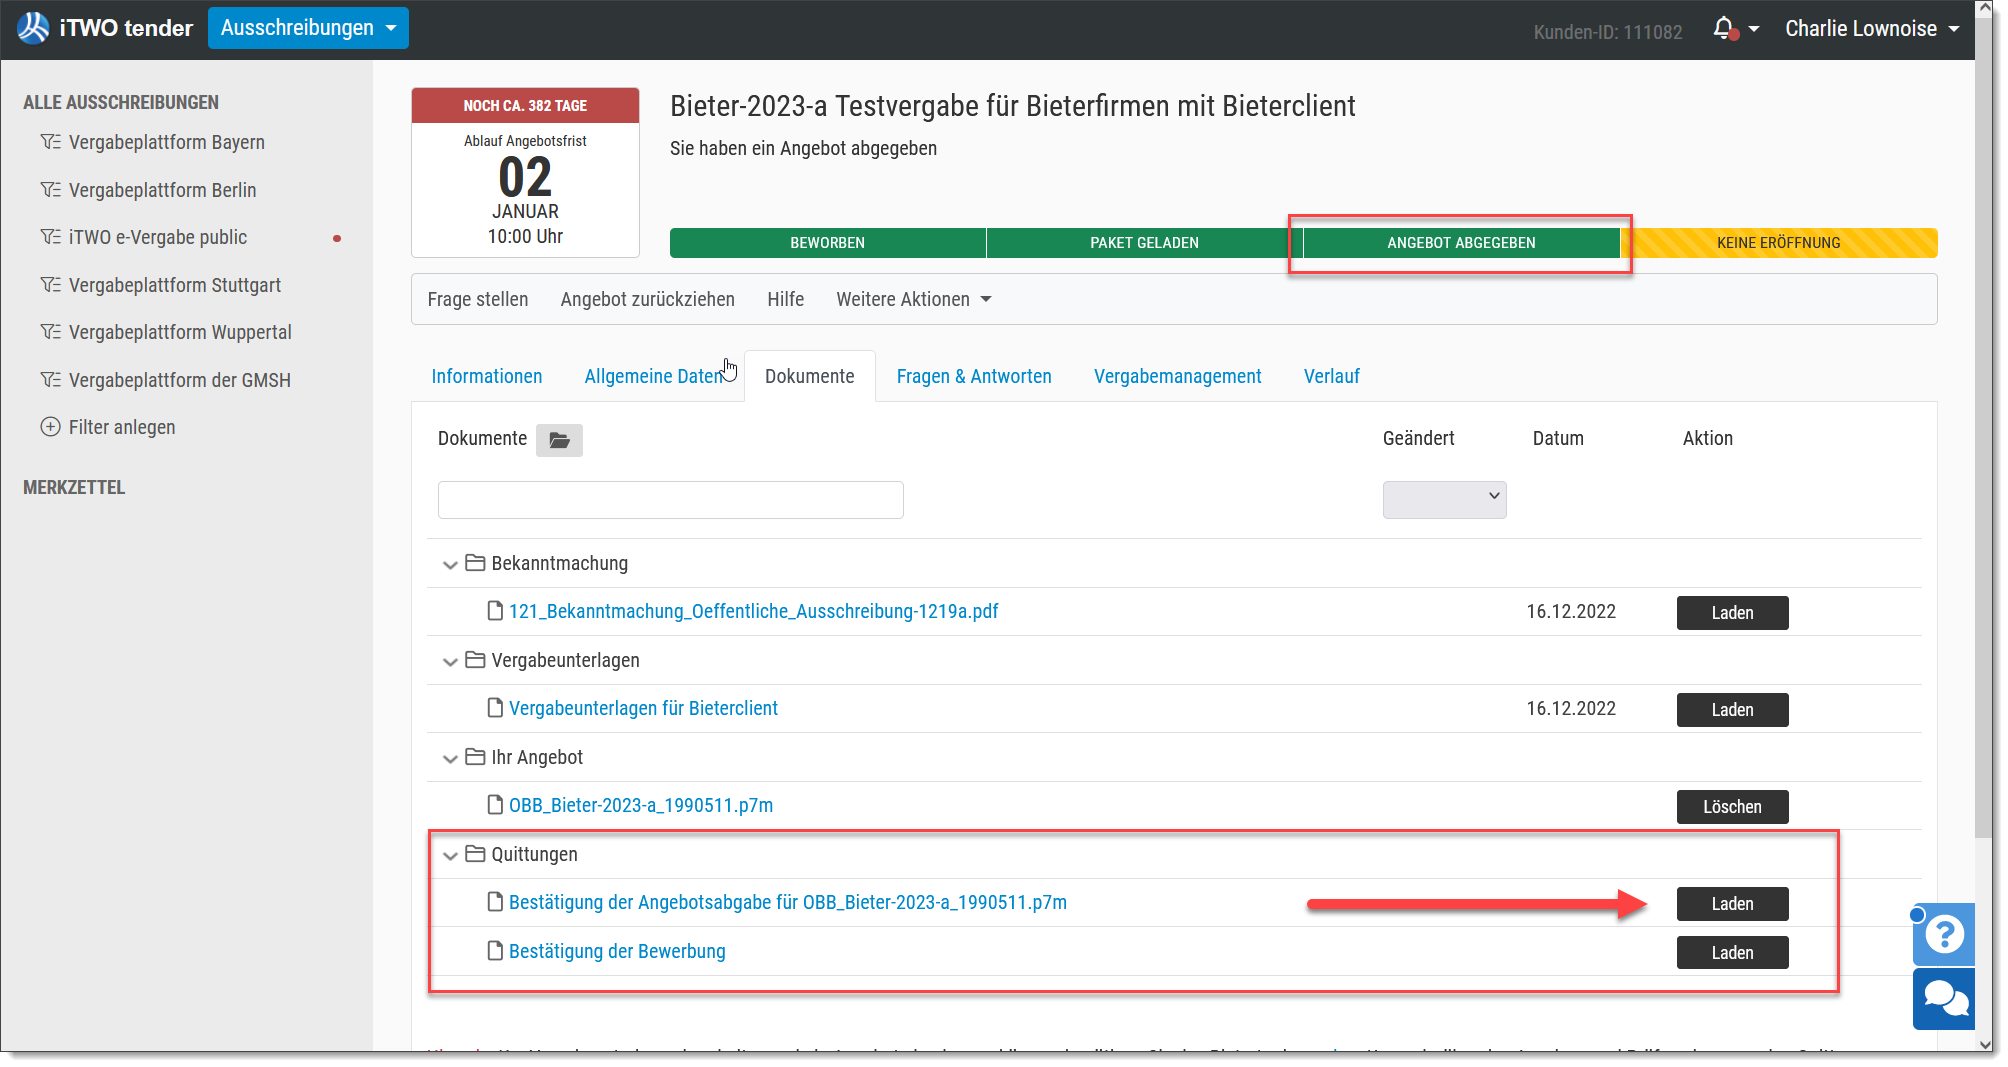Click the Angebot abgegeben progress step
Screen dimensions: 2008x1067
point(1461,243)
